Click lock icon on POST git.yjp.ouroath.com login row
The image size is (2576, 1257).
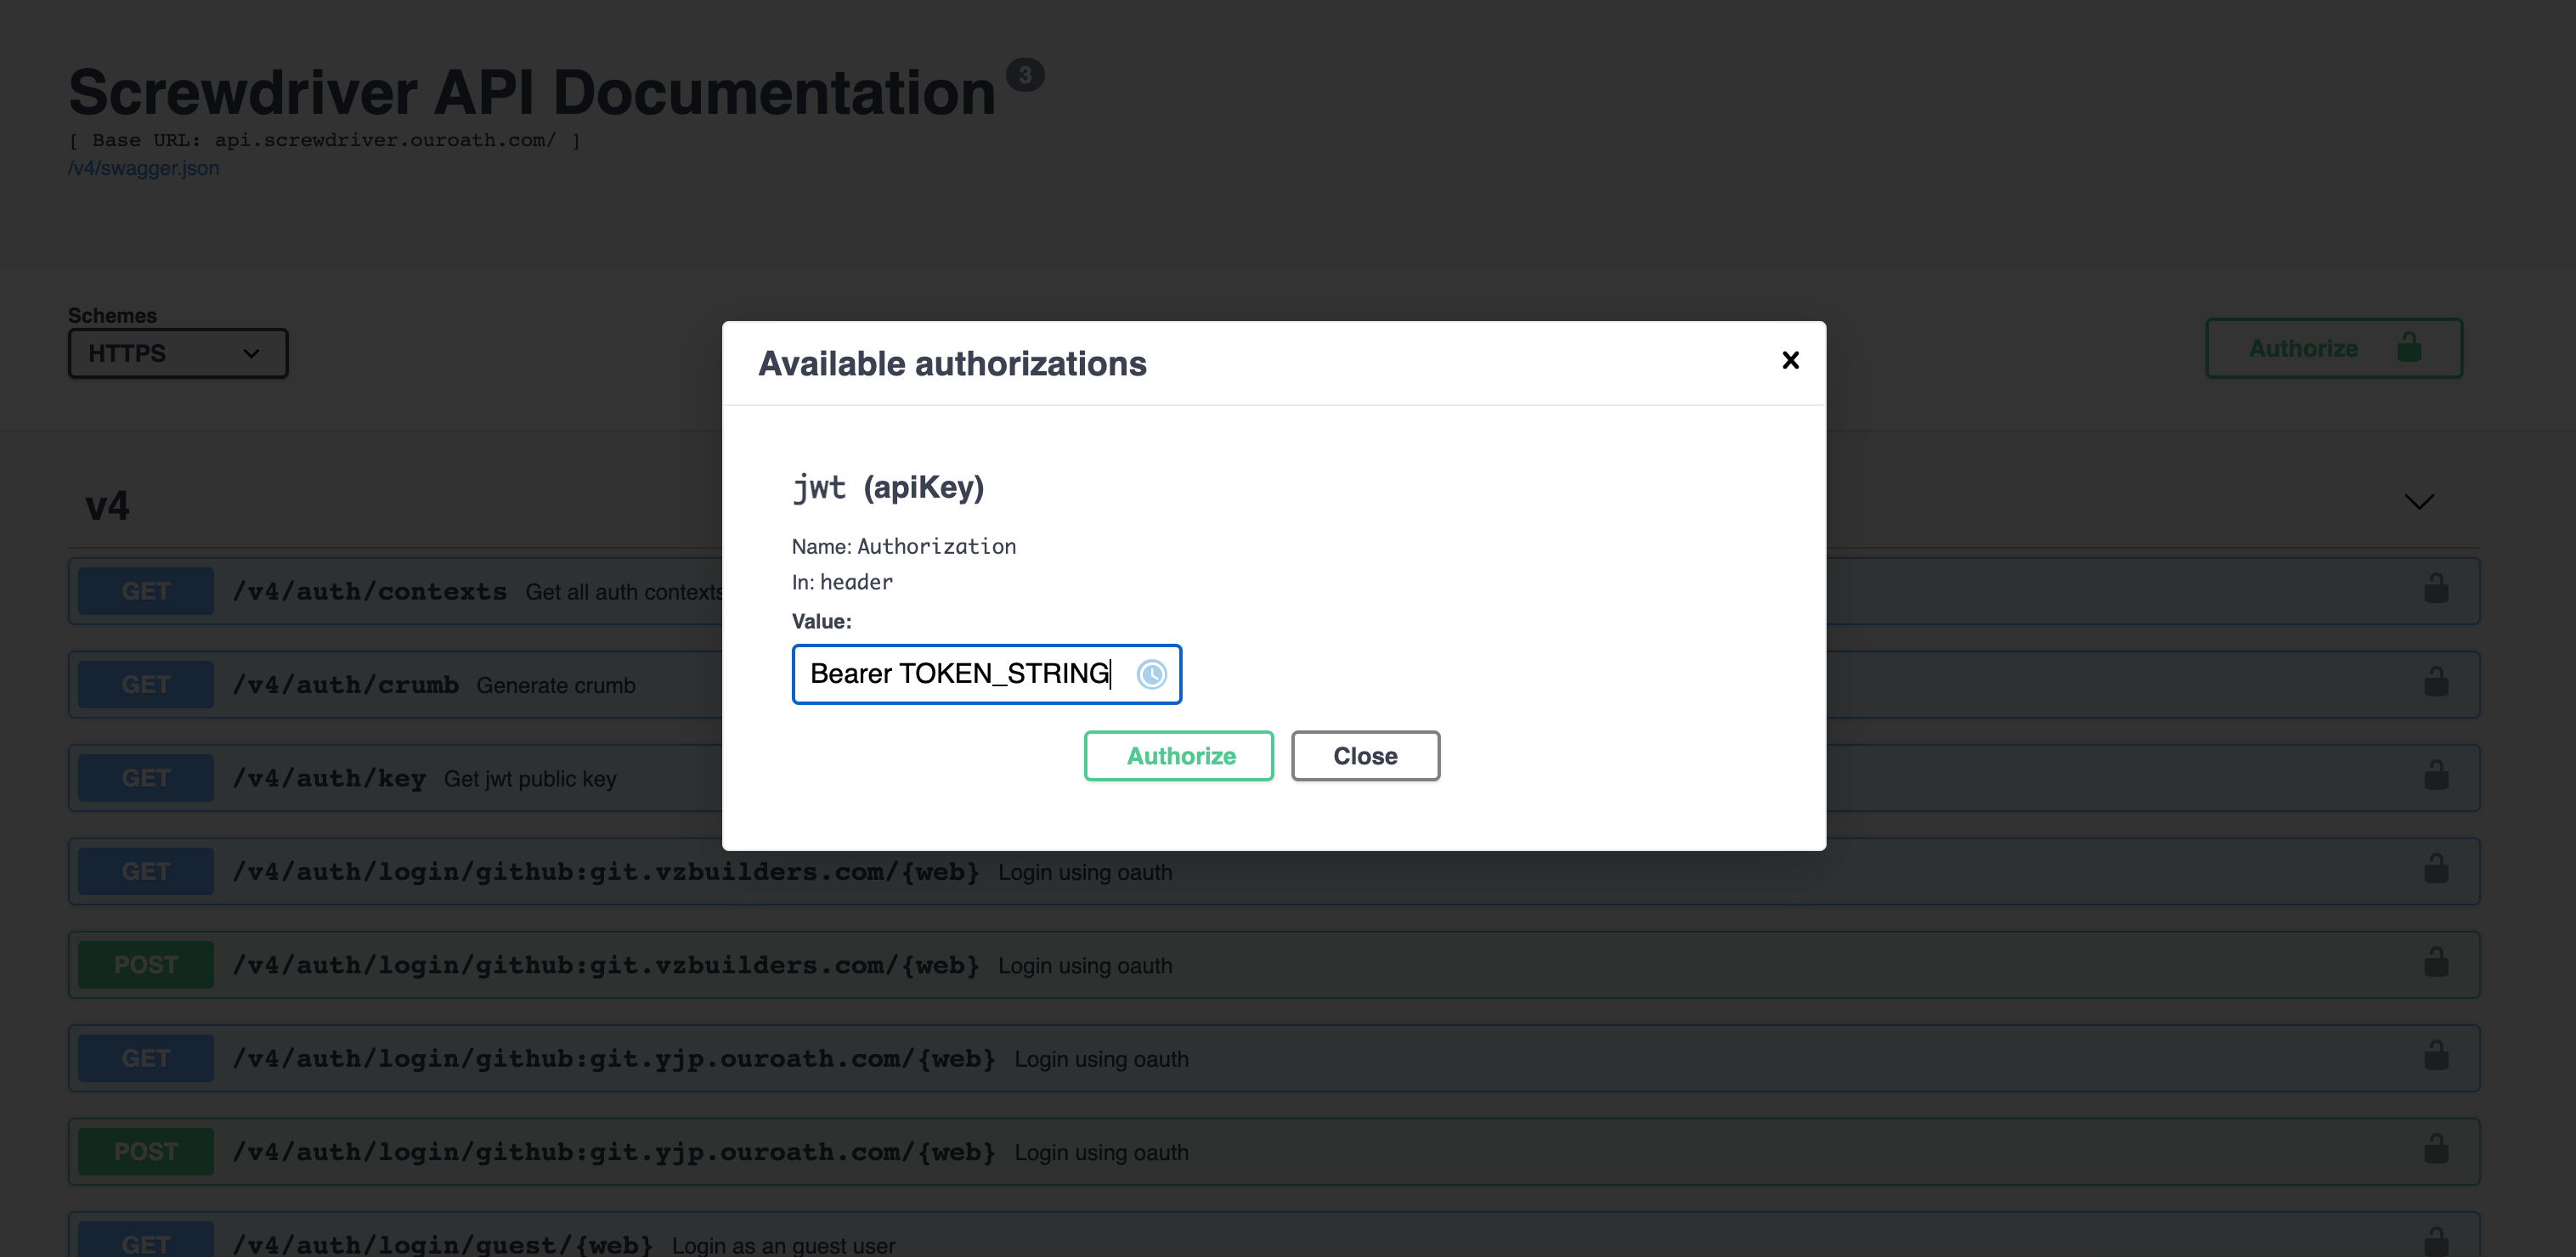(2436, 1149)
